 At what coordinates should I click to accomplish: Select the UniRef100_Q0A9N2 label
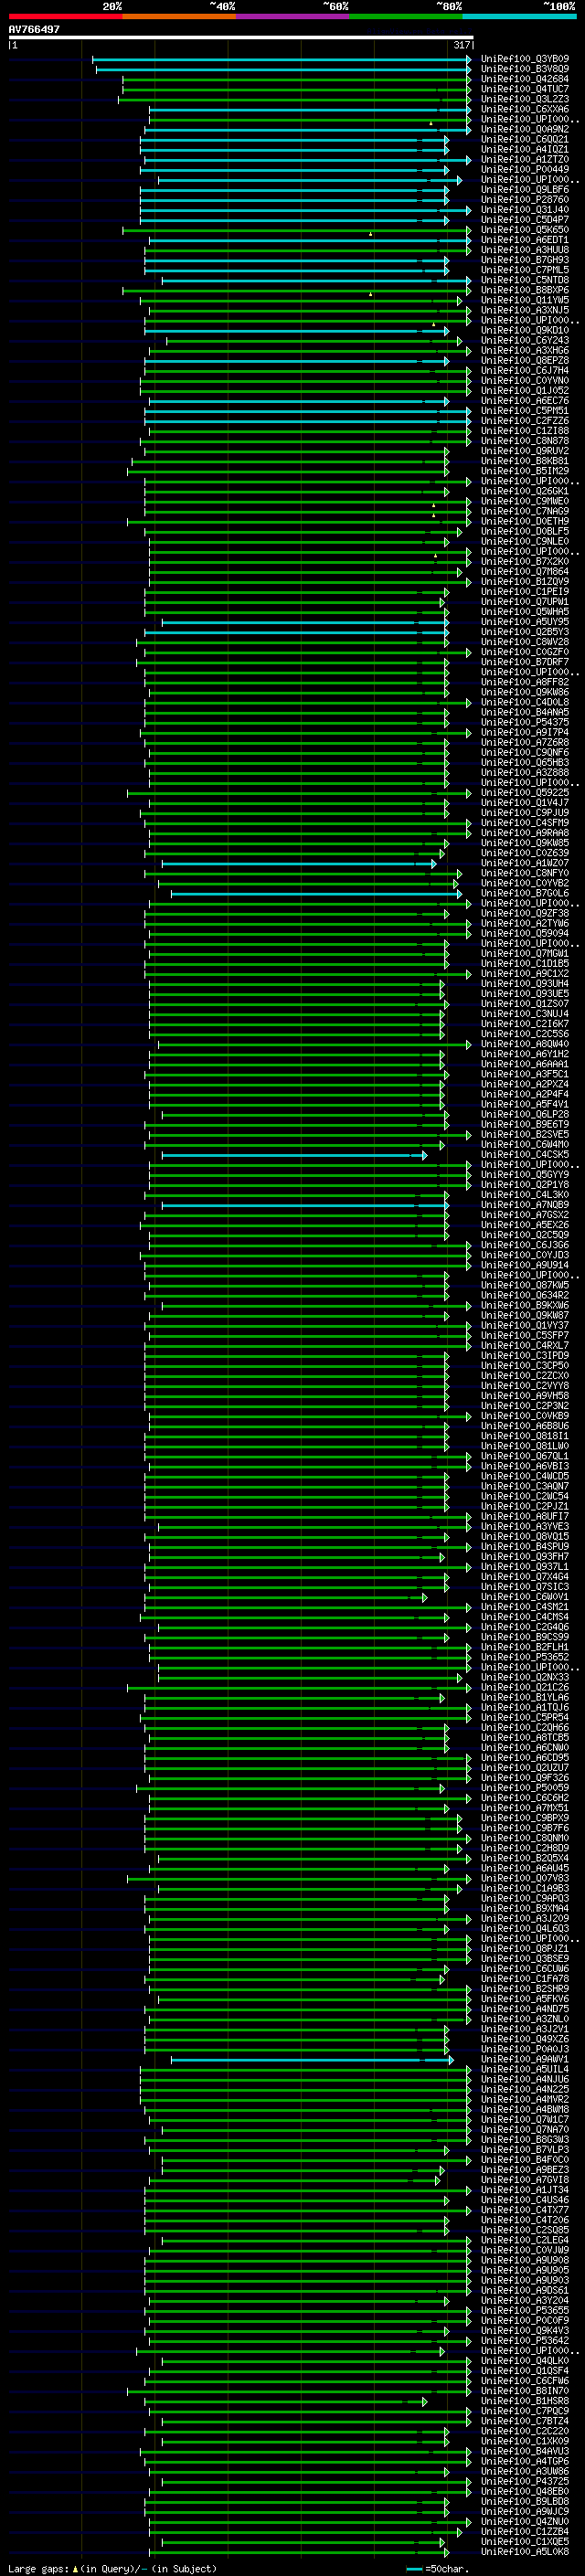pyautogui.click(x=525, y=129)
